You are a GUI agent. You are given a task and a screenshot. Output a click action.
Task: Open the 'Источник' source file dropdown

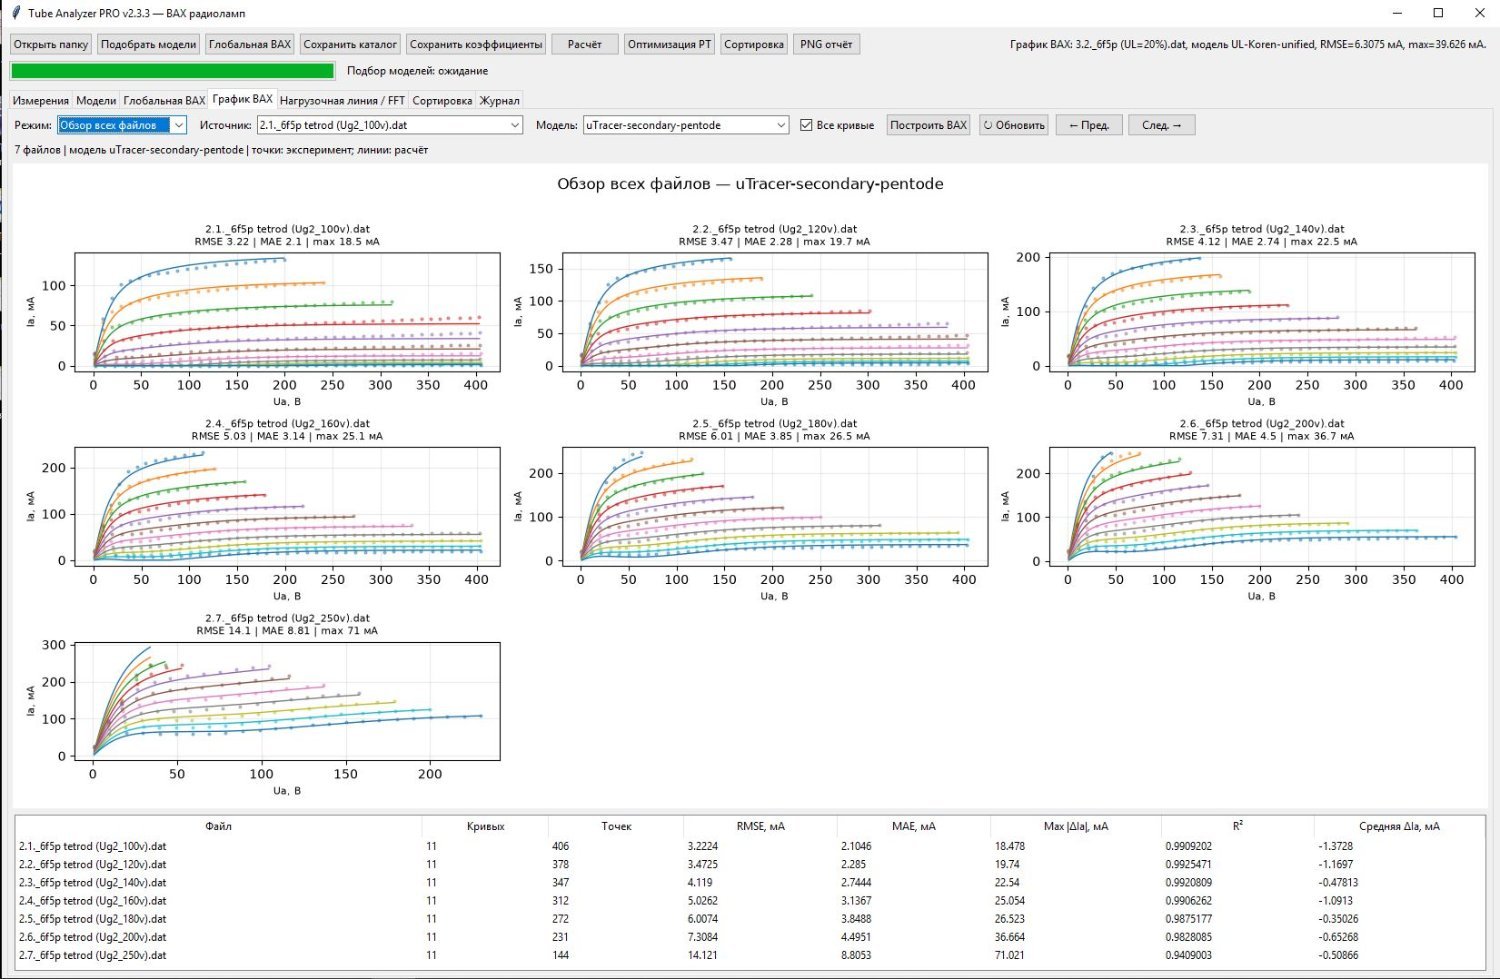pyautogui.click(x=390, y=125)
